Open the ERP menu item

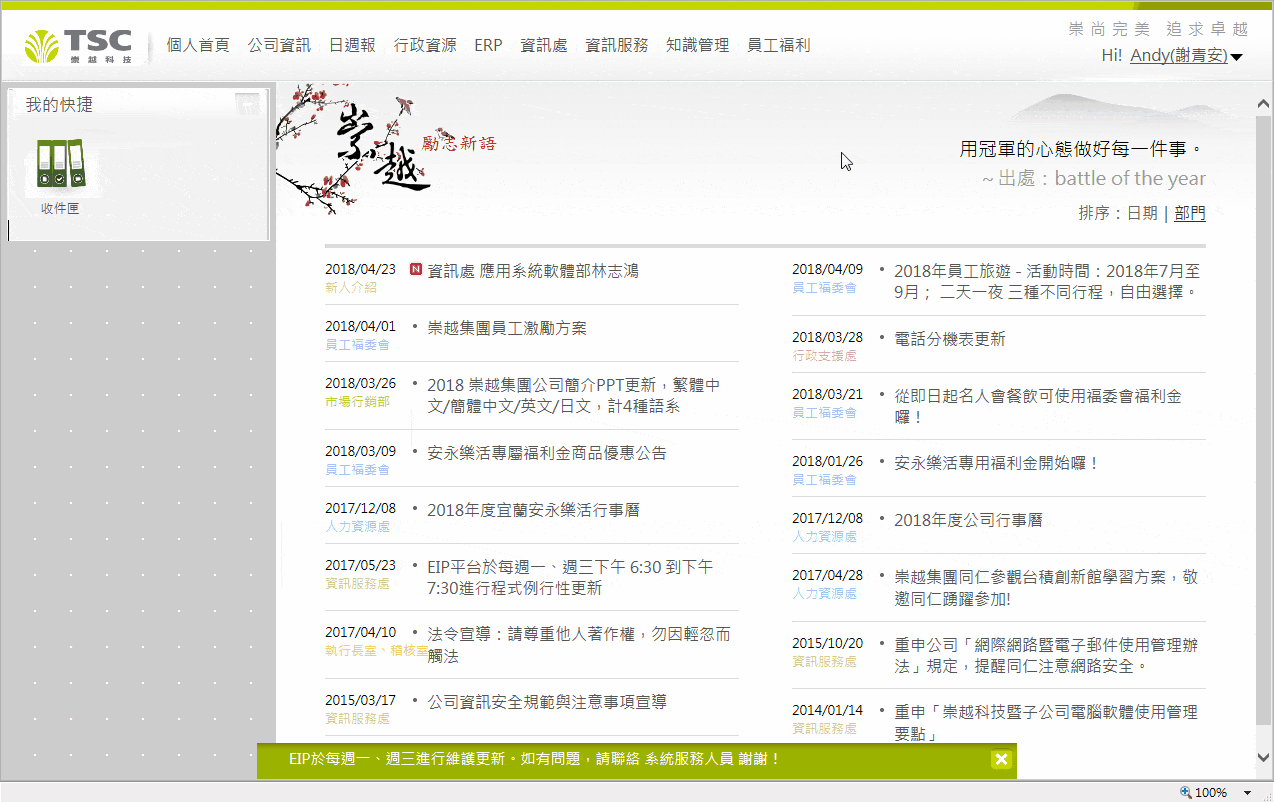click(x=488, y=45)
